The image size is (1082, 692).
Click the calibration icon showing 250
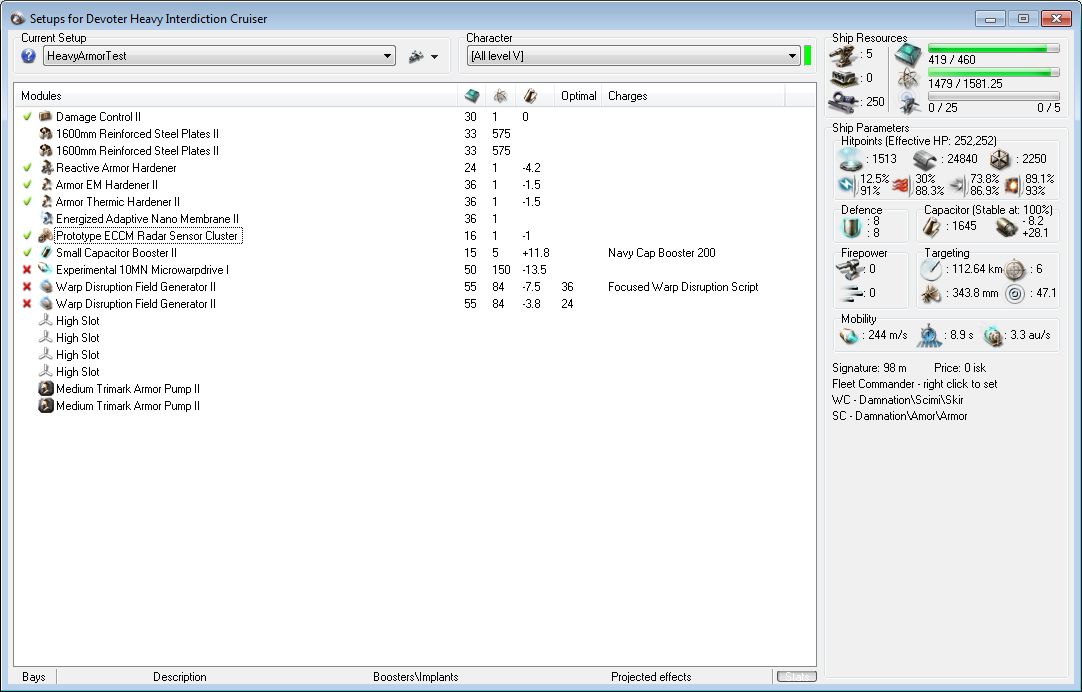point(843,102)
